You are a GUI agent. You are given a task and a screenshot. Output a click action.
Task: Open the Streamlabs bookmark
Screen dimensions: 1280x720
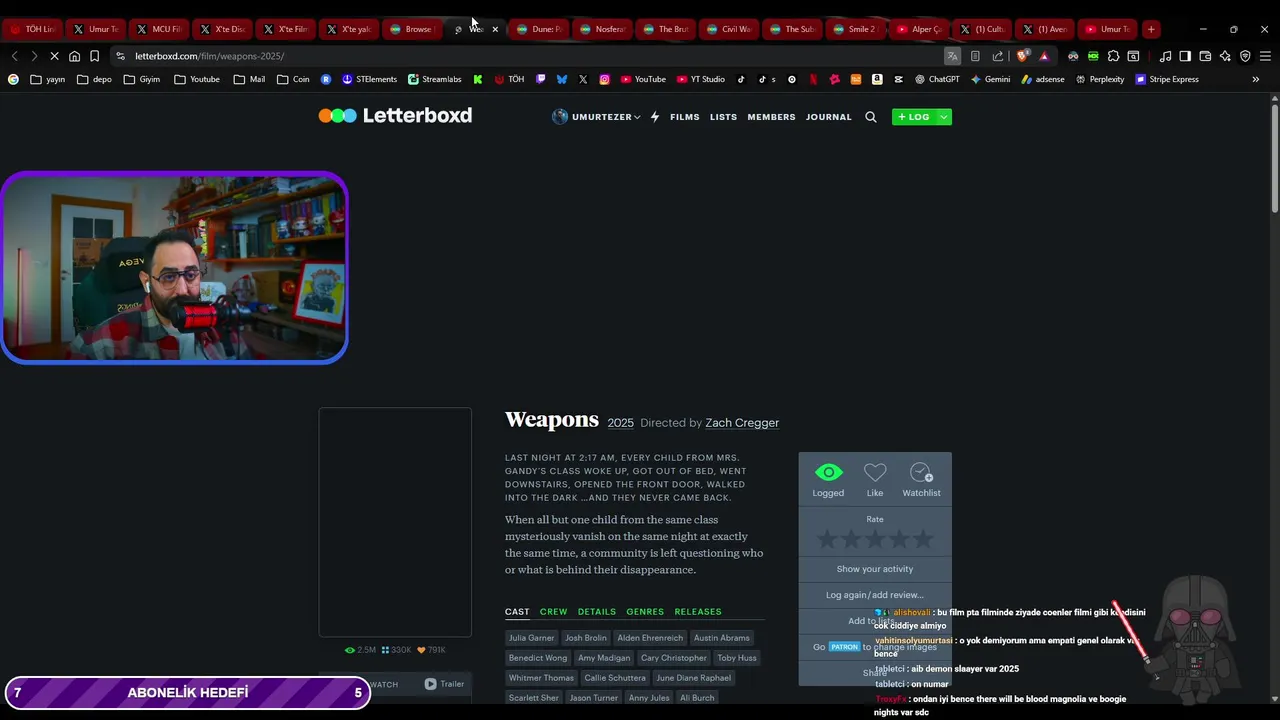pyautogui.click(x=434, y=79)
